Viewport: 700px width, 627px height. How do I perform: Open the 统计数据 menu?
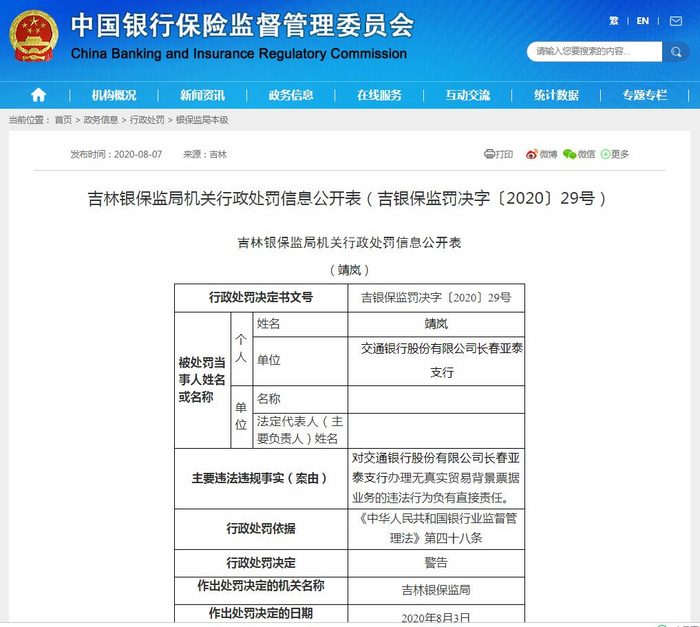[x=556, y=95]
